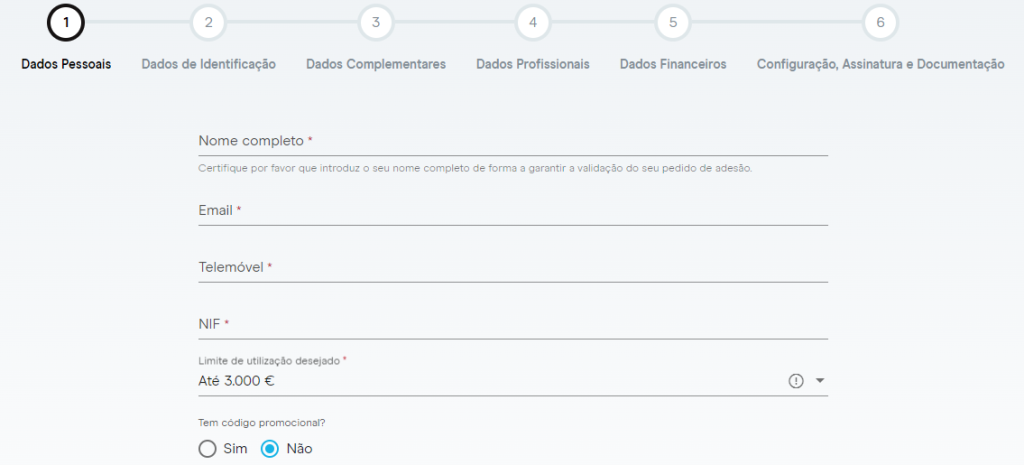Click the step 6 circle icon
Viewport: 1024px width, 465px height.
[x=880, y=22]
